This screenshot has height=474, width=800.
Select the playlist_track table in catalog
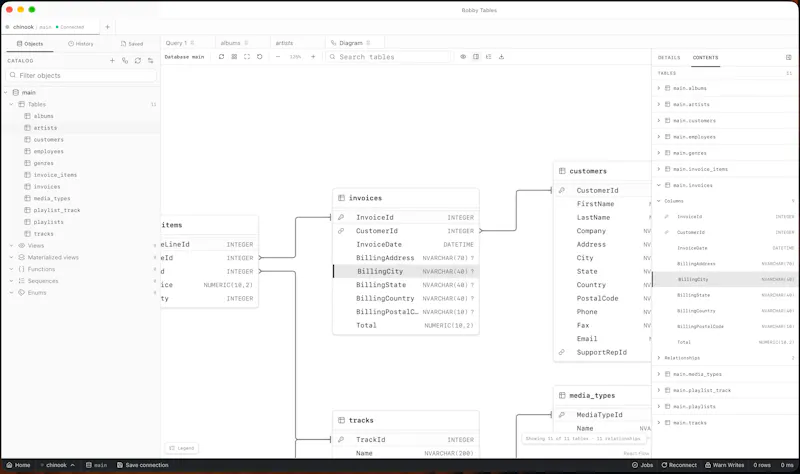coord(57,210)
